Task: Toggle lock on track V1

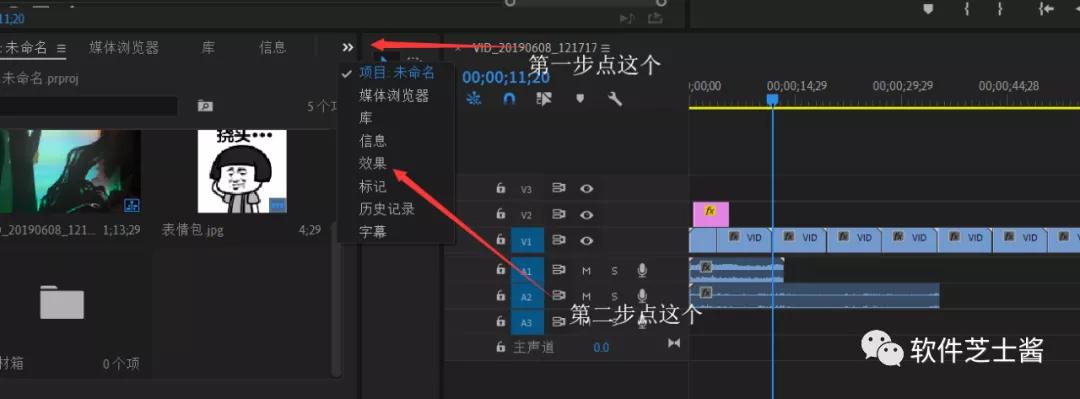Action: coord(501,241)
